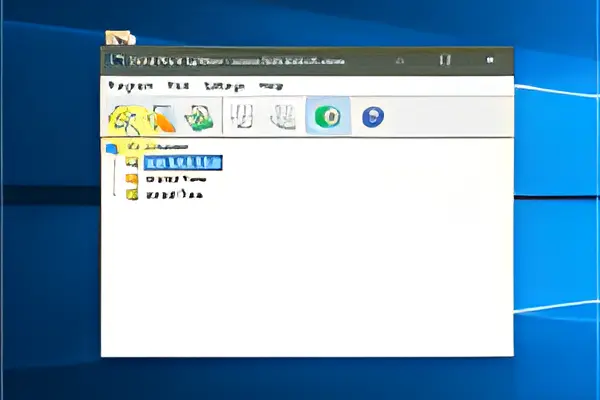
Task: Click the orange and gray toolbar icon
Action: coord(164,118)
